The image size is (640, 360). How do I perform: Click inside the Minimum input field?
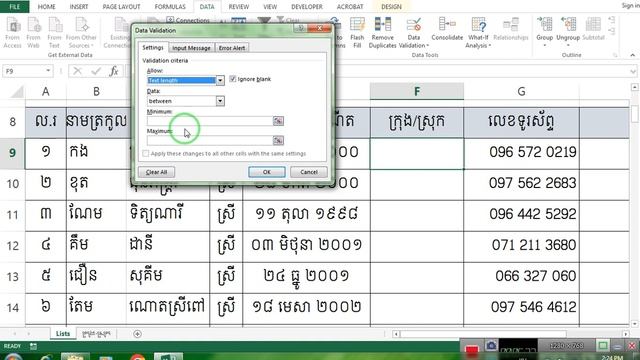tap(210, 121)
